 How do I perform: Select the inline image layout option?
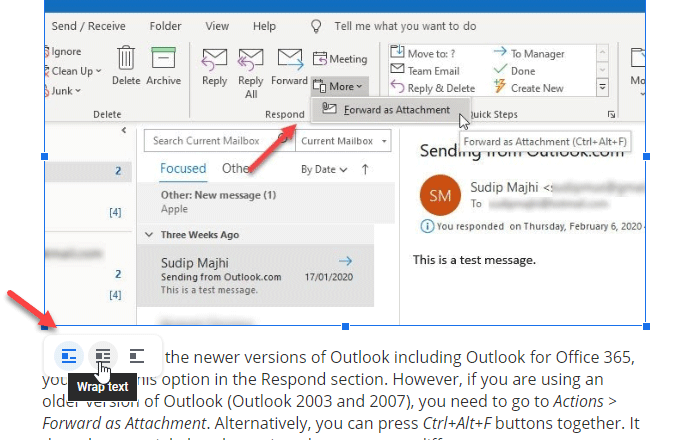(69, 356)
